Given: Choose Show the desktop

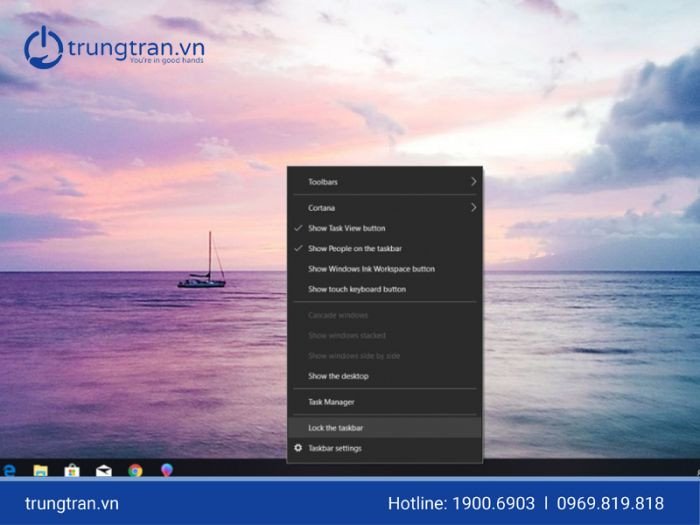Looking at the screenshot, I should click(385, 376).
